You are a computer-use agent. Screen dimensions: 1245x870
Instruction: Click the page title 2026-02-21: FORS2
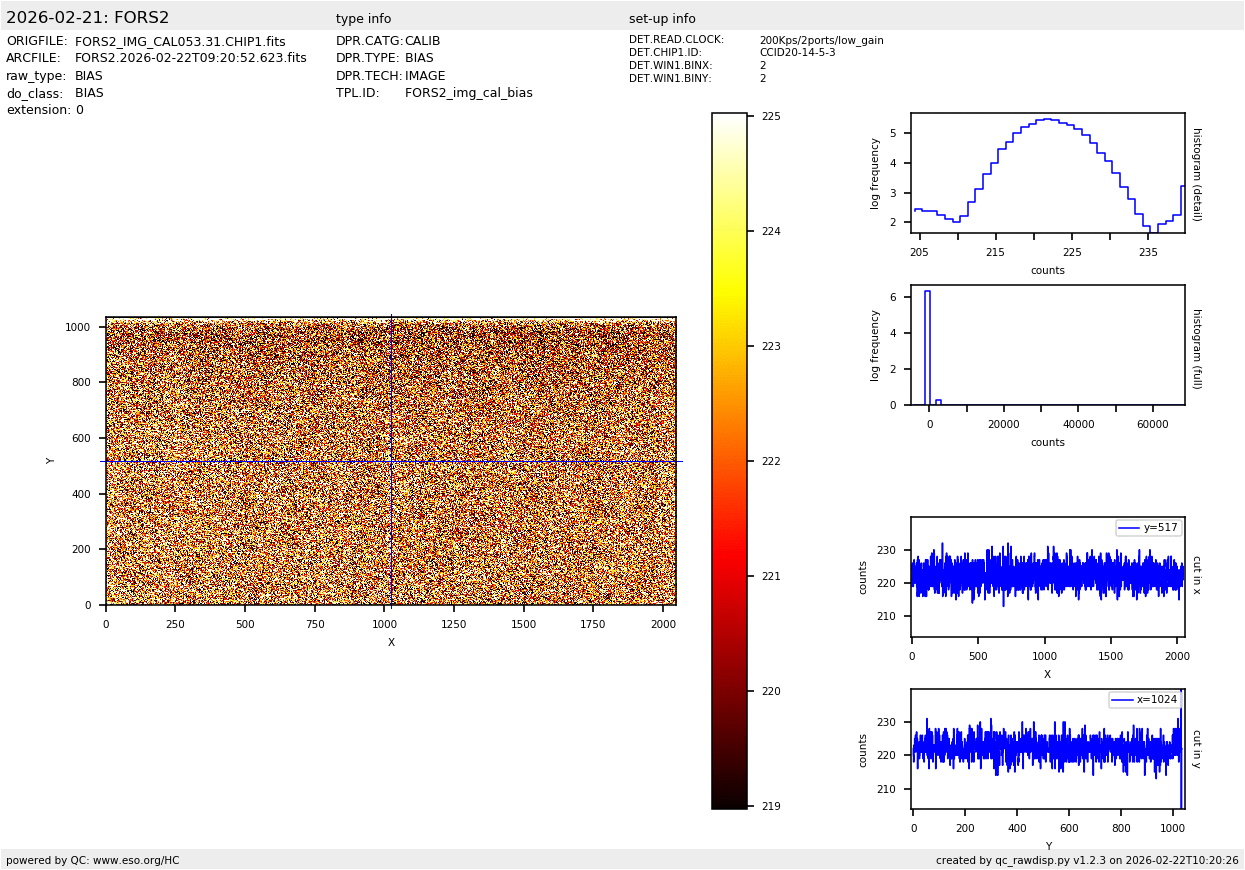click(x=88, y=18)
